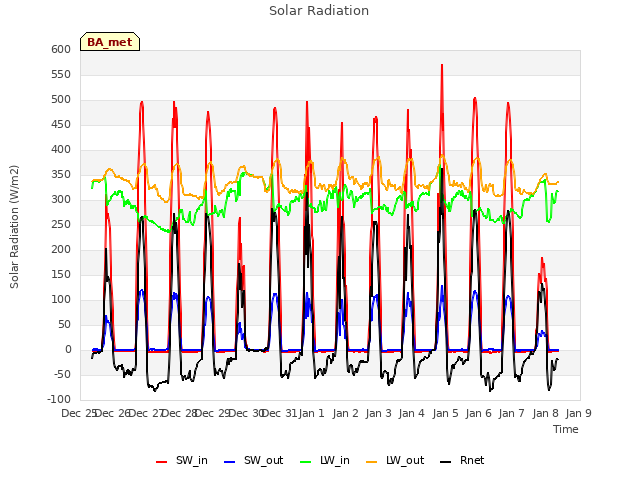Click the green LW_in legend color marker
640x480 pixels.
(x=306, y=462)
